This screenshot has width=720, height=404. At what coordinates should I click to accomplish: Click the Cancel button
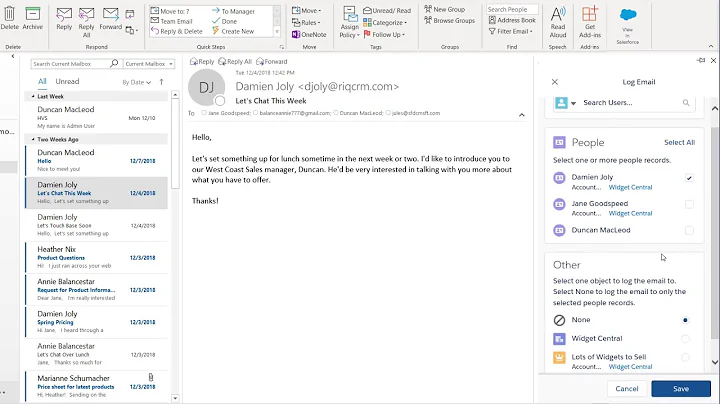[627, 388]
